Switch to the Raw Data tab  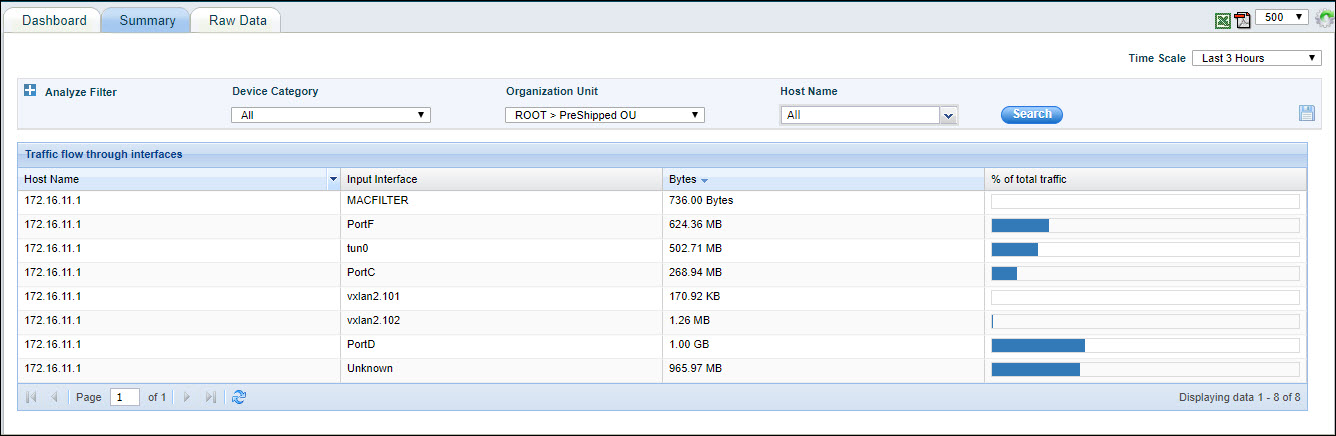coord(237,20)
